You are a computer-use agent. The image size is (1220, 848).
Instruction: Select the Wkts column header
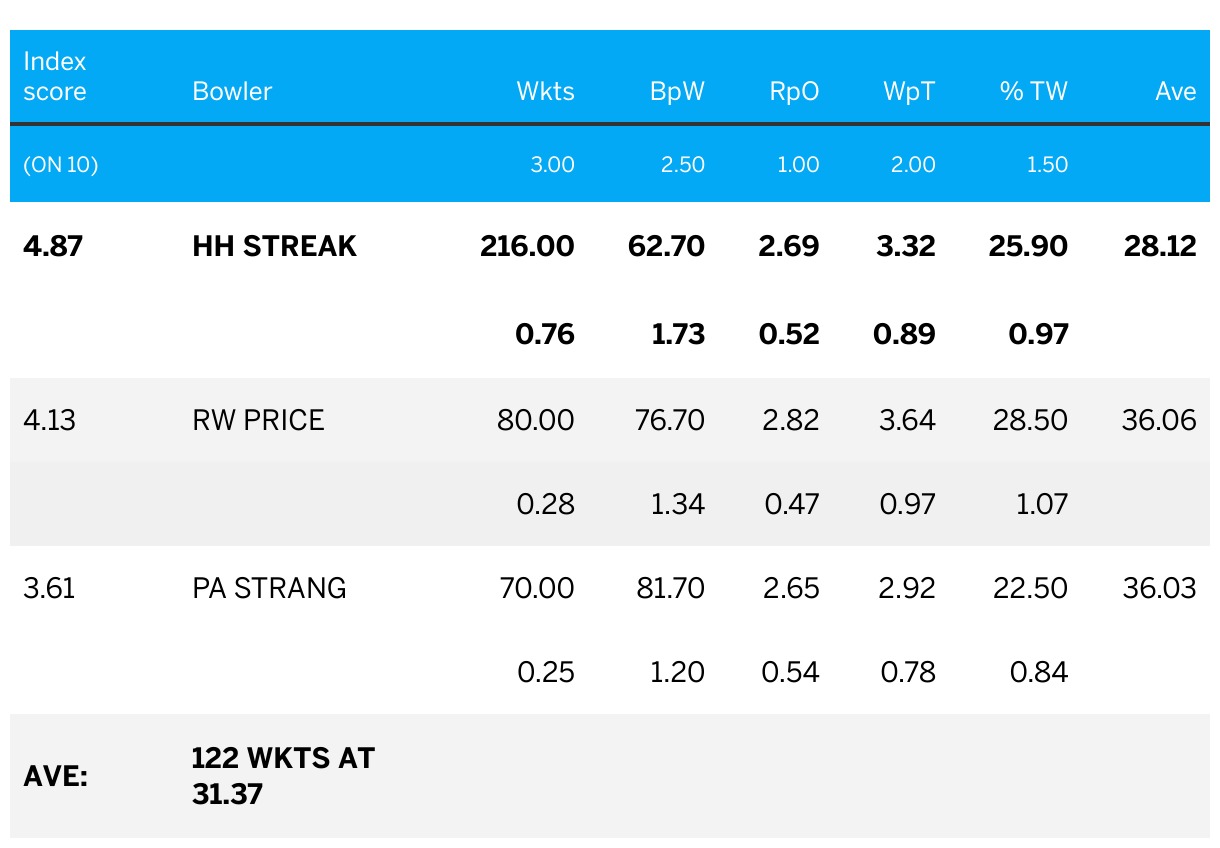pyautogui.click(x=545, y=92)
